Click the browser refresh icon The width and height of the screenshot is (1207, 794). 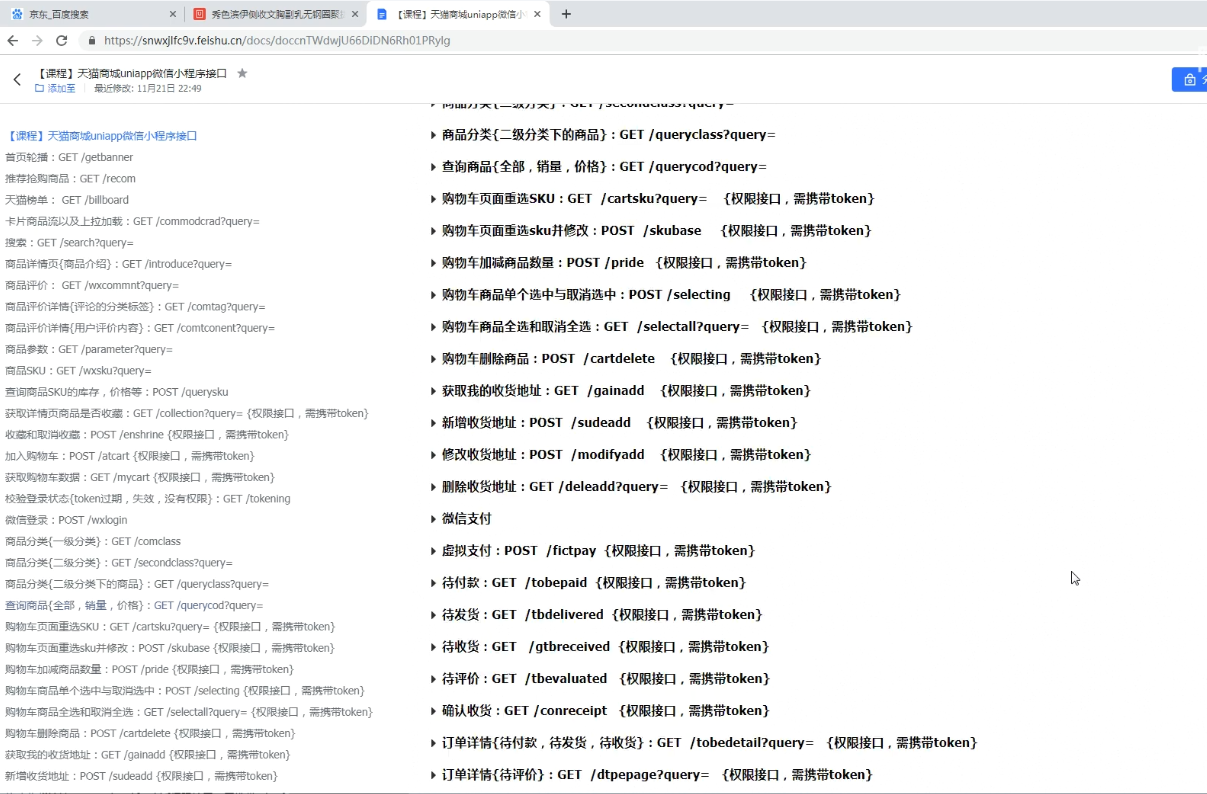pos(62,41)
